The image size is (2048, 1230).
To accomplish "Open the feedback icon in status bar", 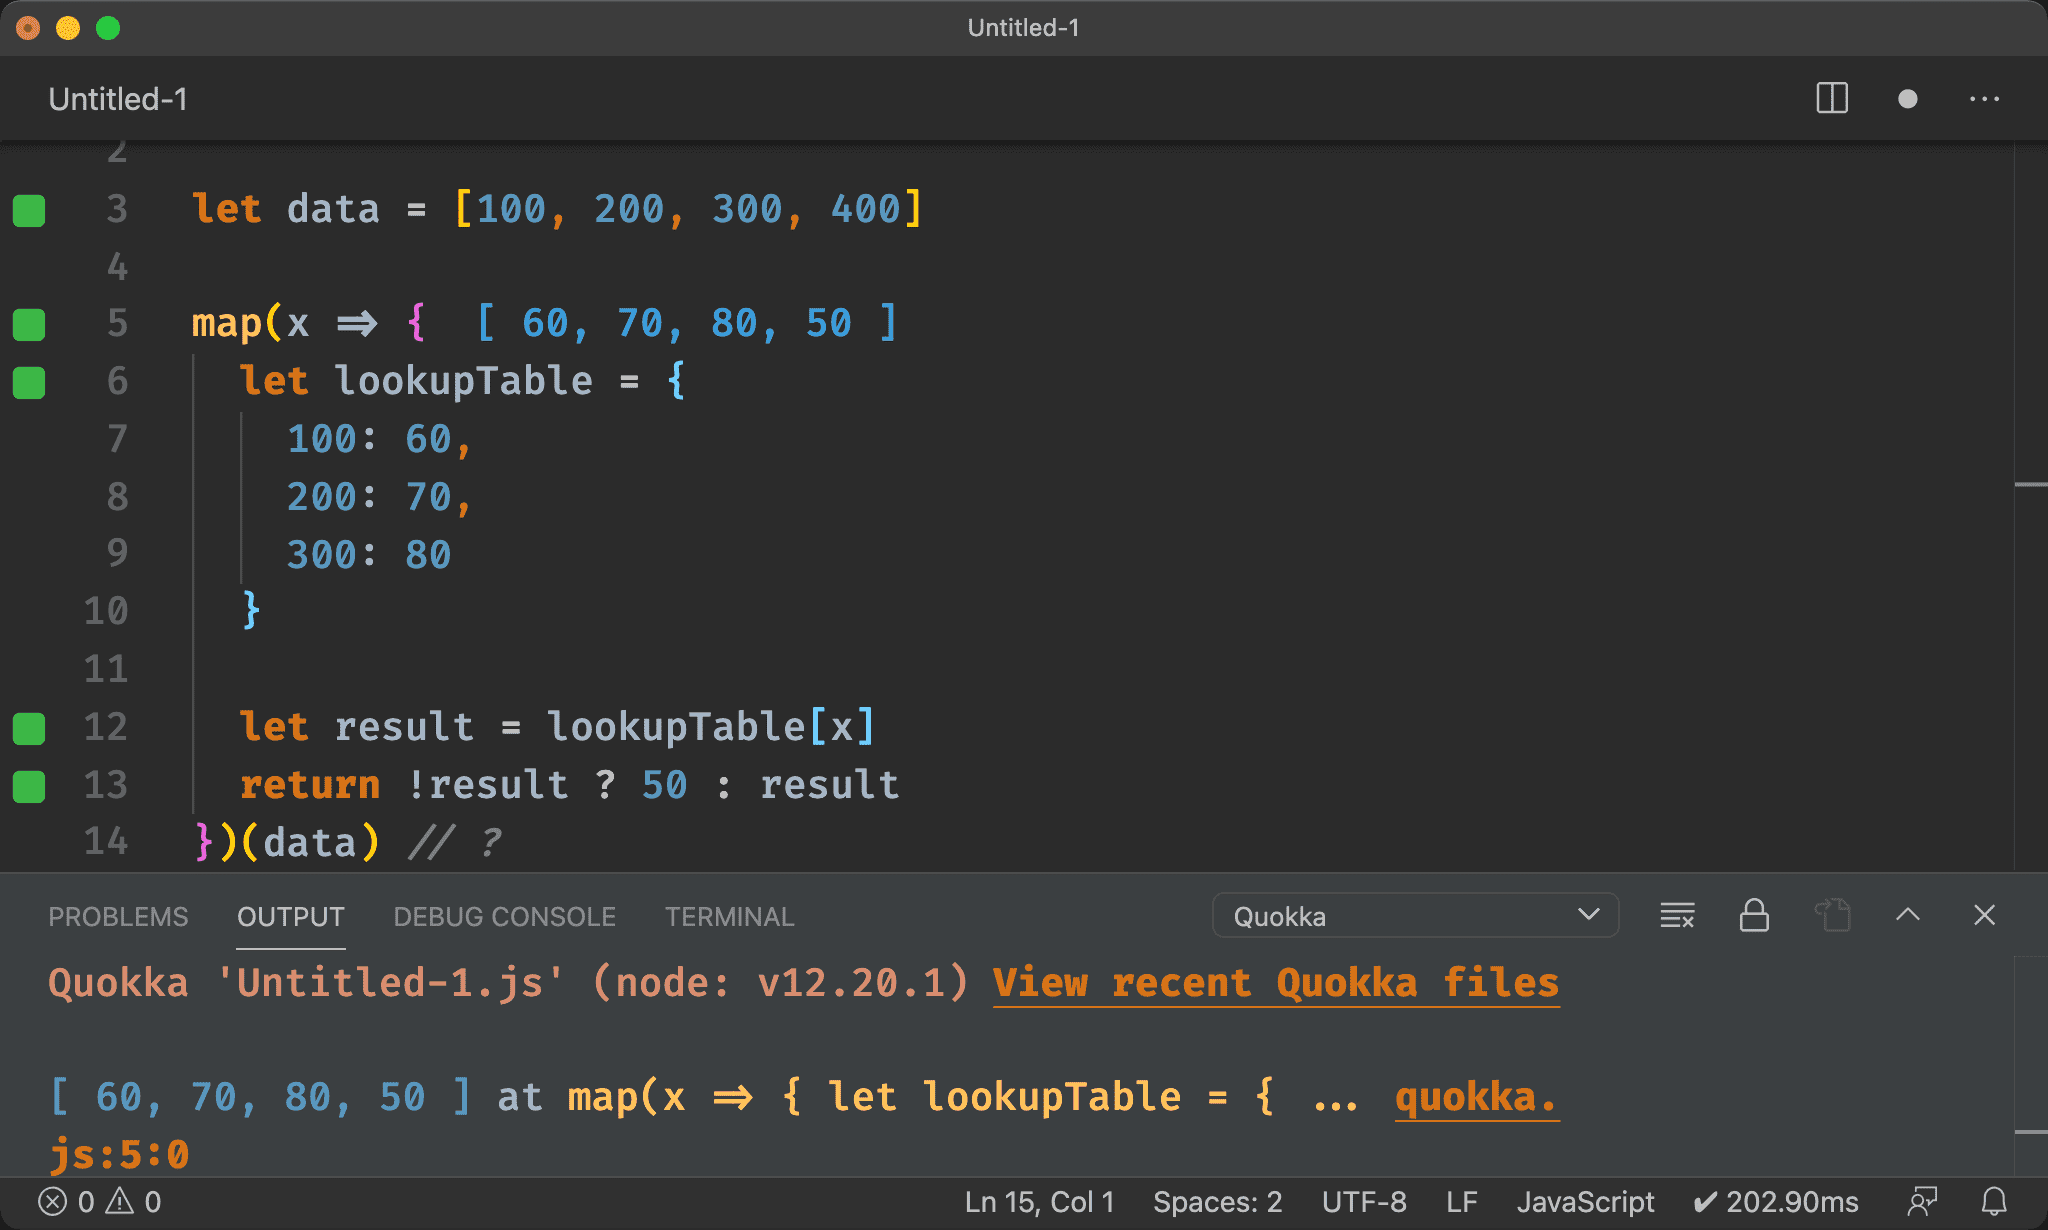I will coord(1922,1202).
